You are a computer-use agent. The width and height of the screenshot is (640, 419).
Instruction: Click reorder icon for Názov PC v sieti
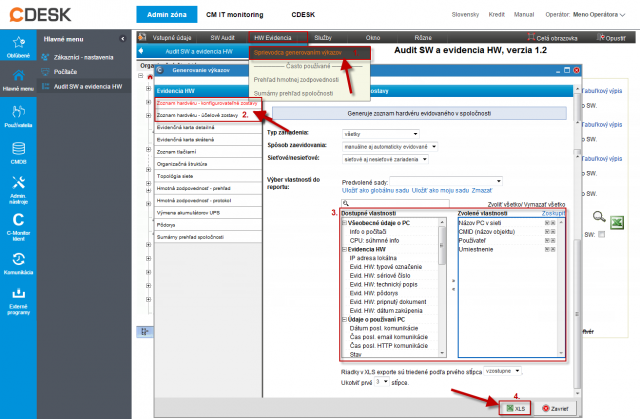coord(547,223)
